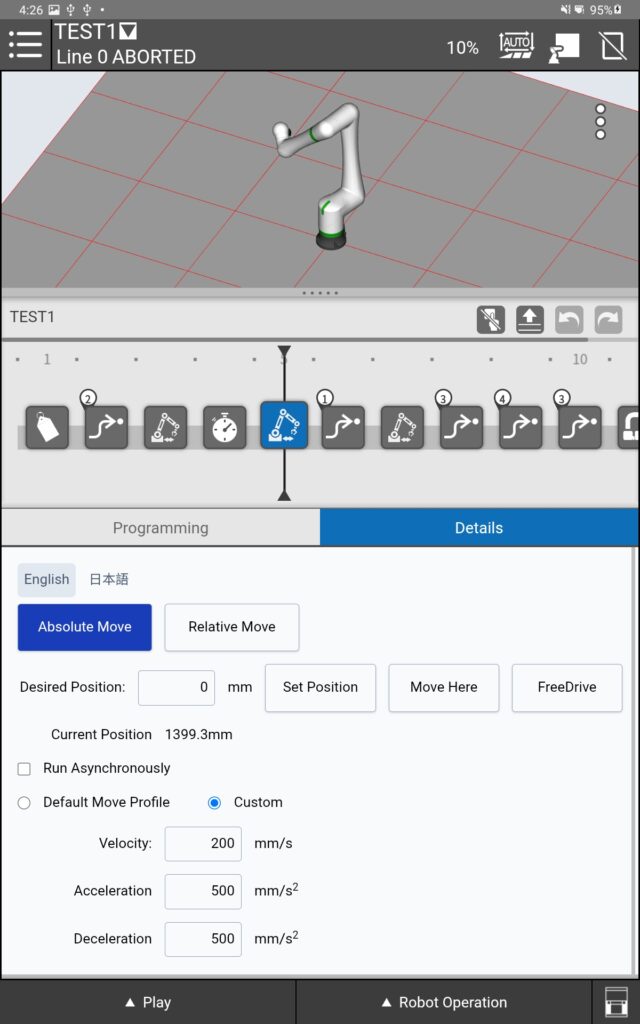This screenshot has height=1024, width=640.
Task: Select the Default Move Profile radio button
Action: [x=24, y=803]
